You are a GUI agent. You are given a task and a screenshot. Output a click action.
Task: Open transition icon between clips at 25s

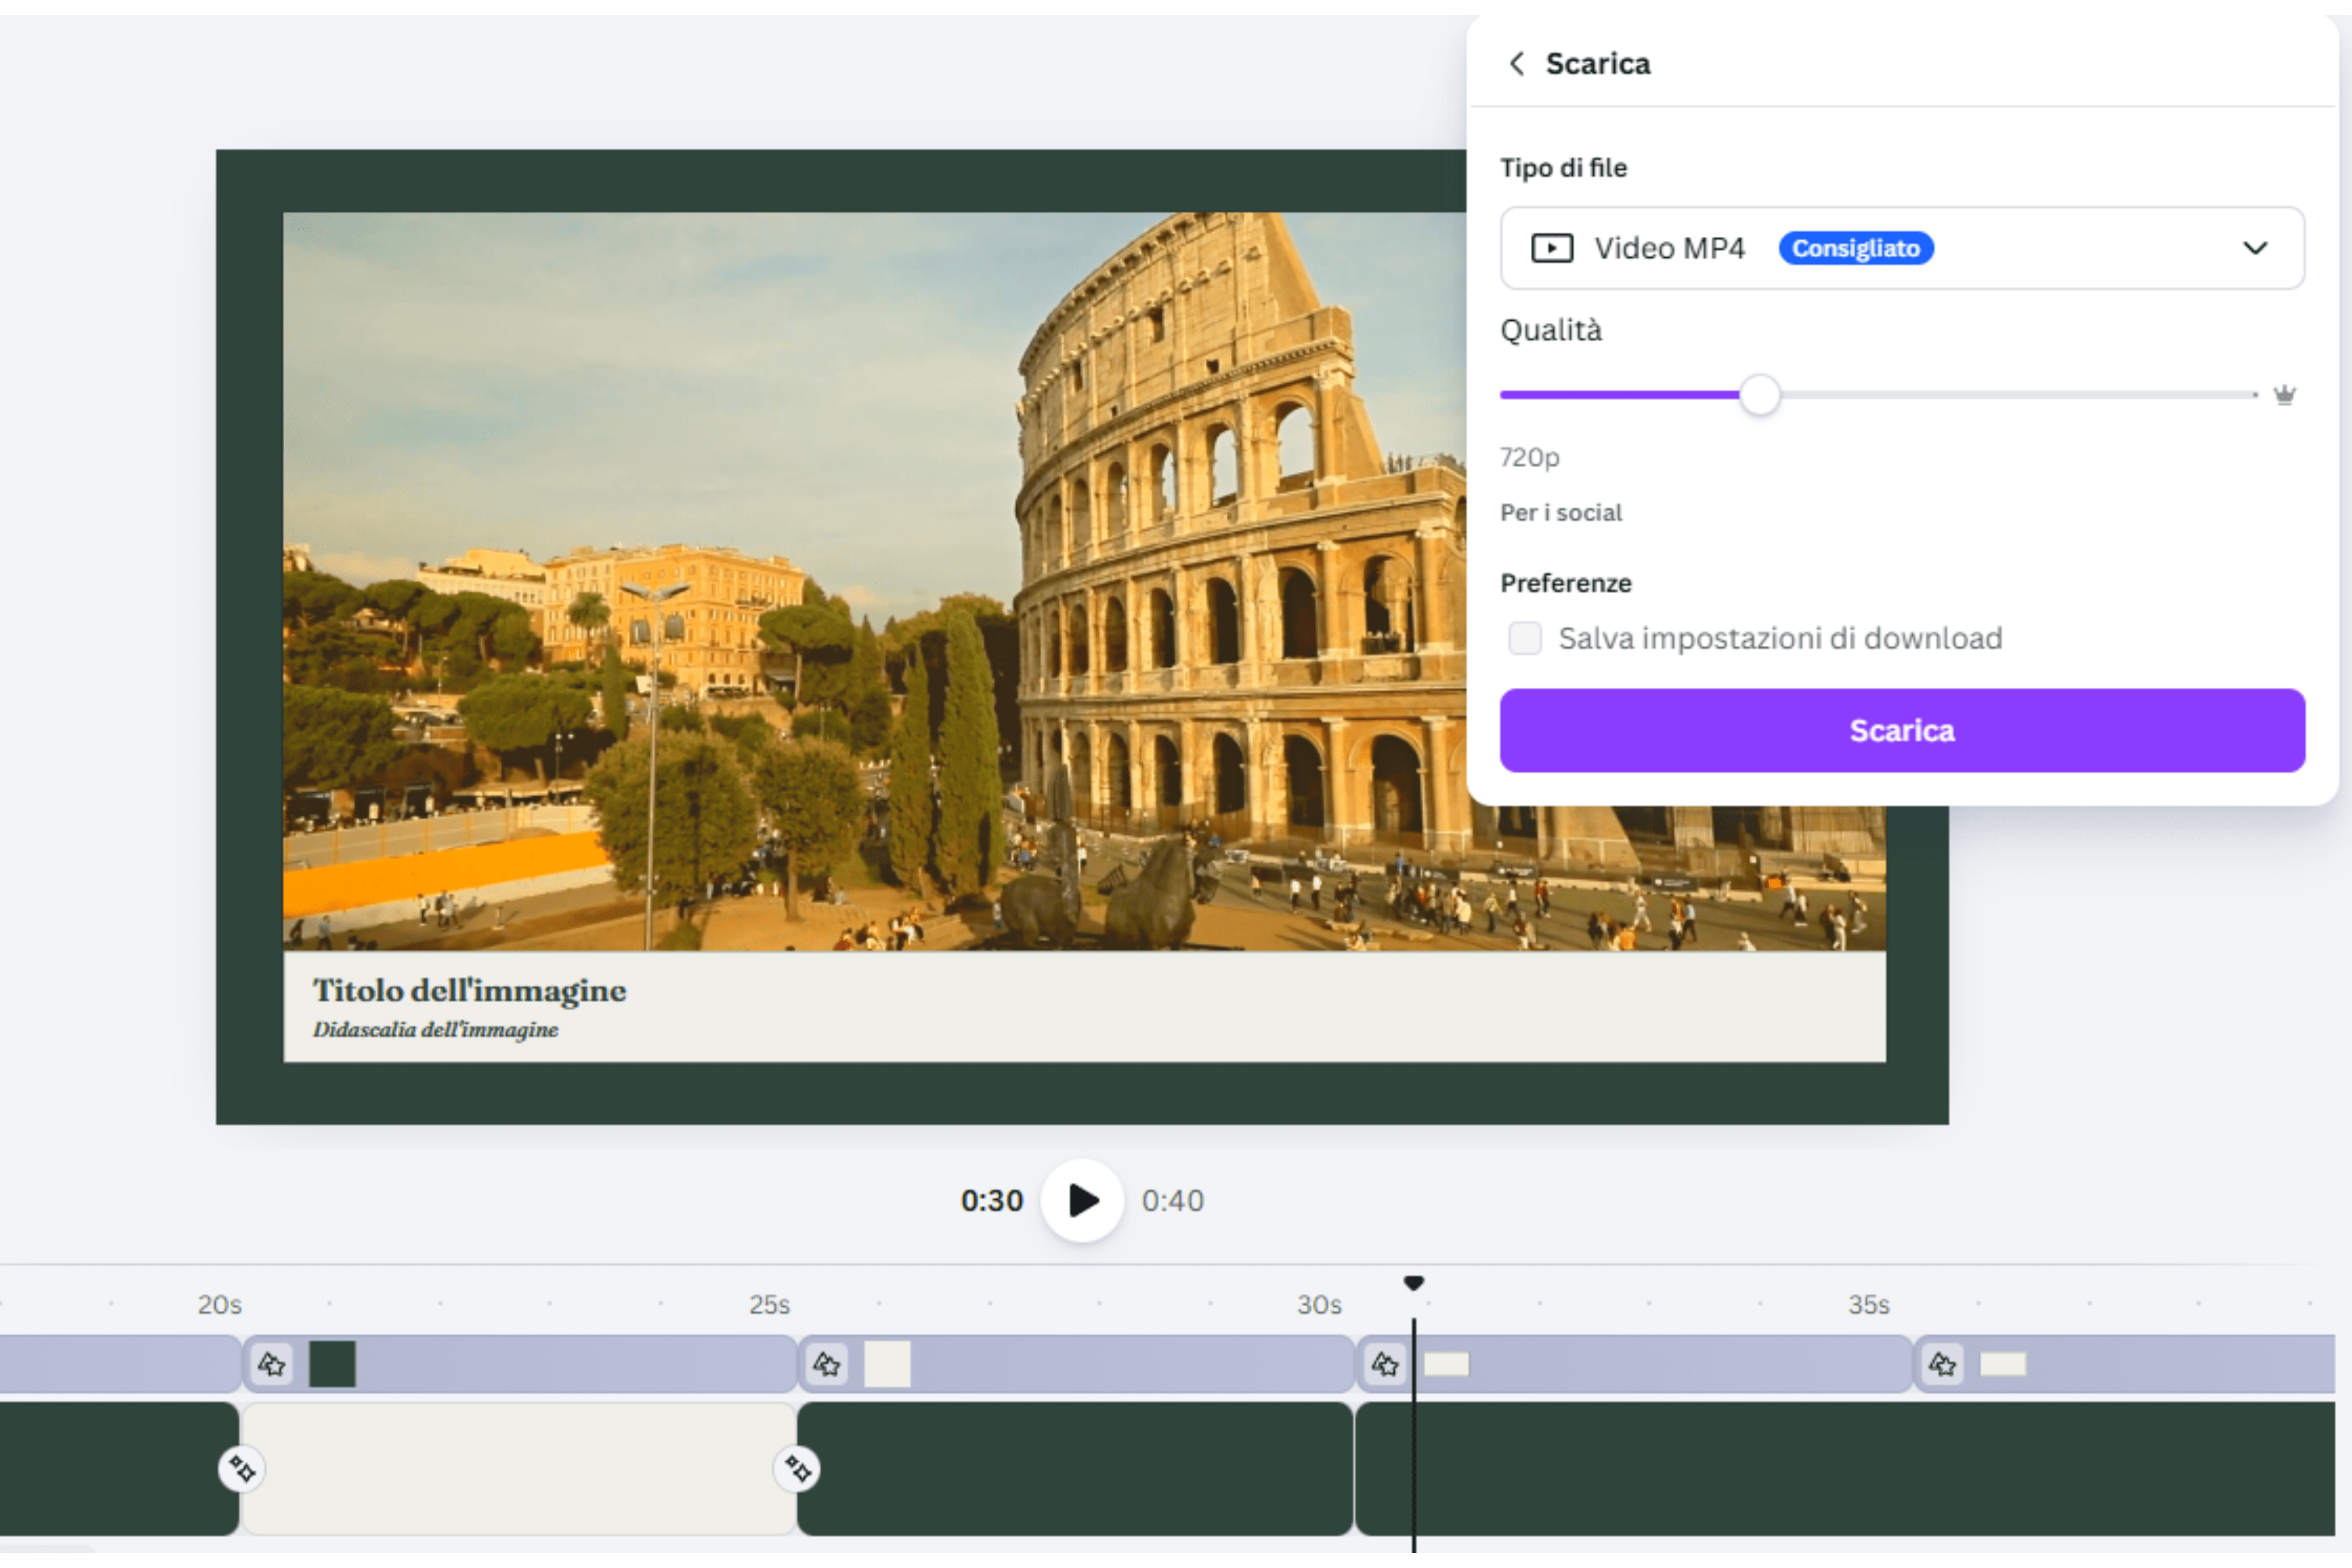click(797, 1469)
